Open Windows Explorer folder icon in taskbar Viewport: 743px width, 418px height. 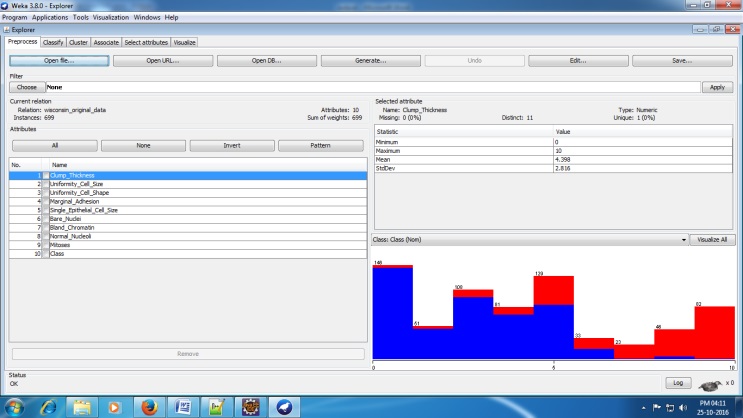[x=80, y=407]
